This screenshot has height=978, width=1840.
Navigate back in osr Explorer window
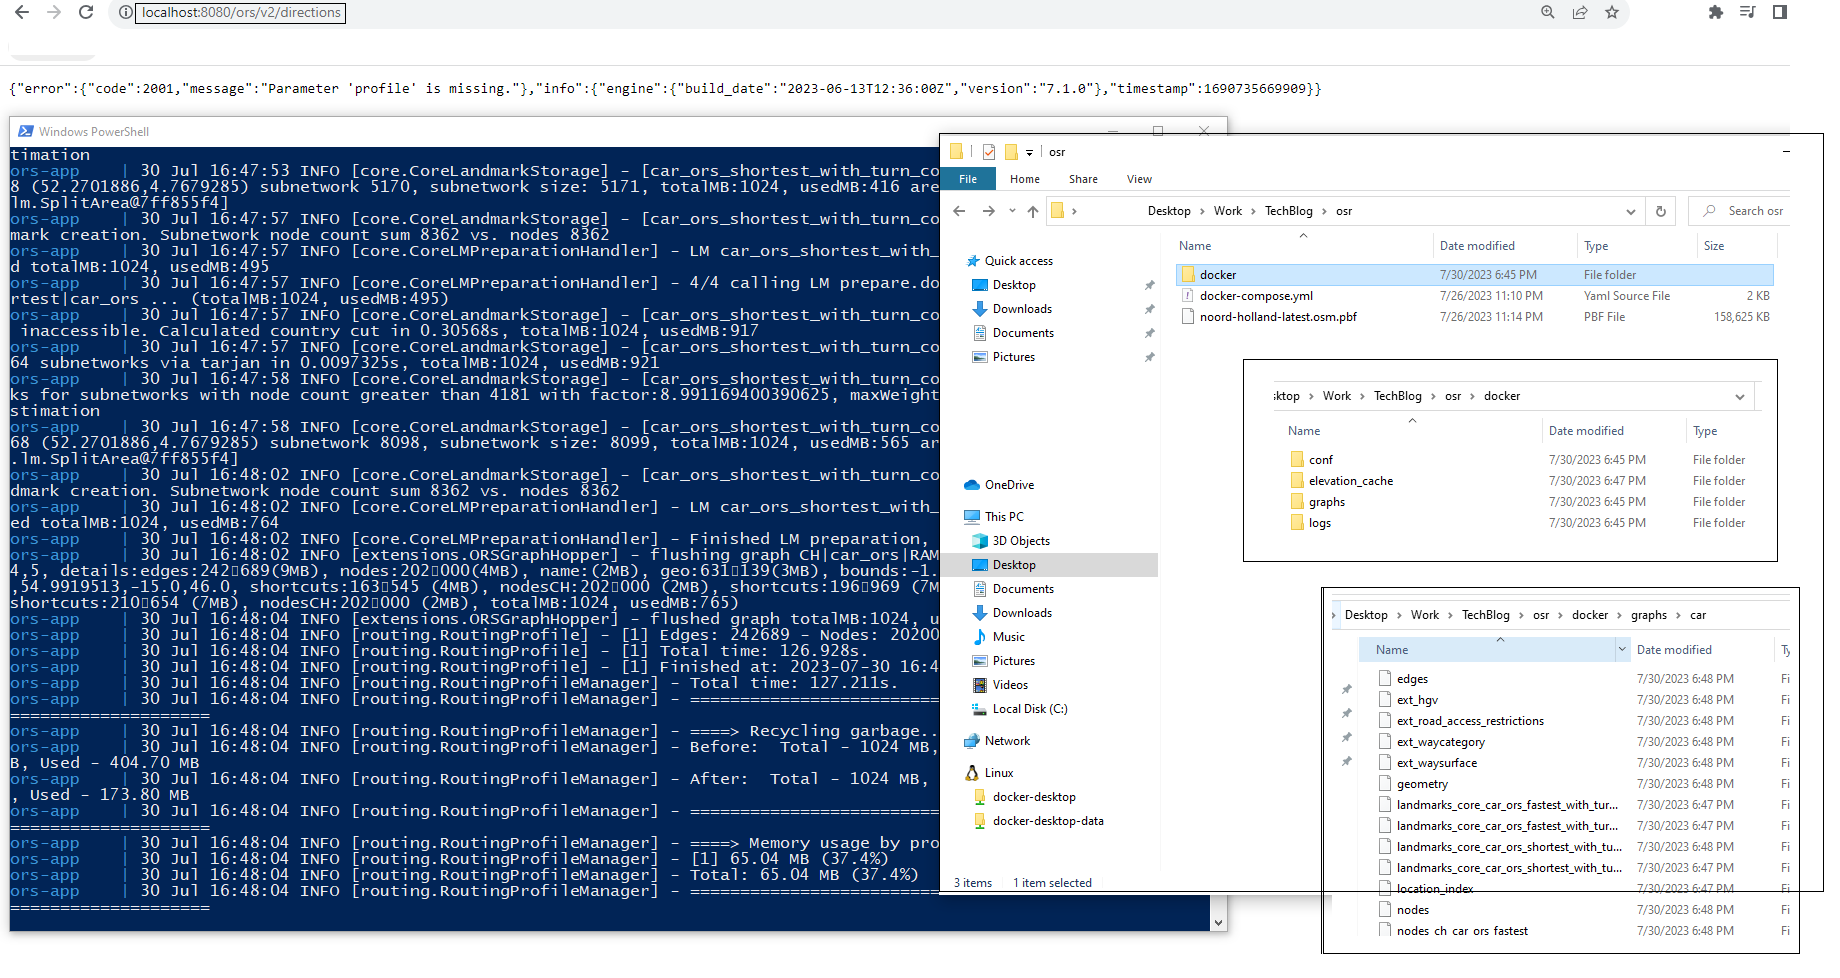tap(960, 211)
